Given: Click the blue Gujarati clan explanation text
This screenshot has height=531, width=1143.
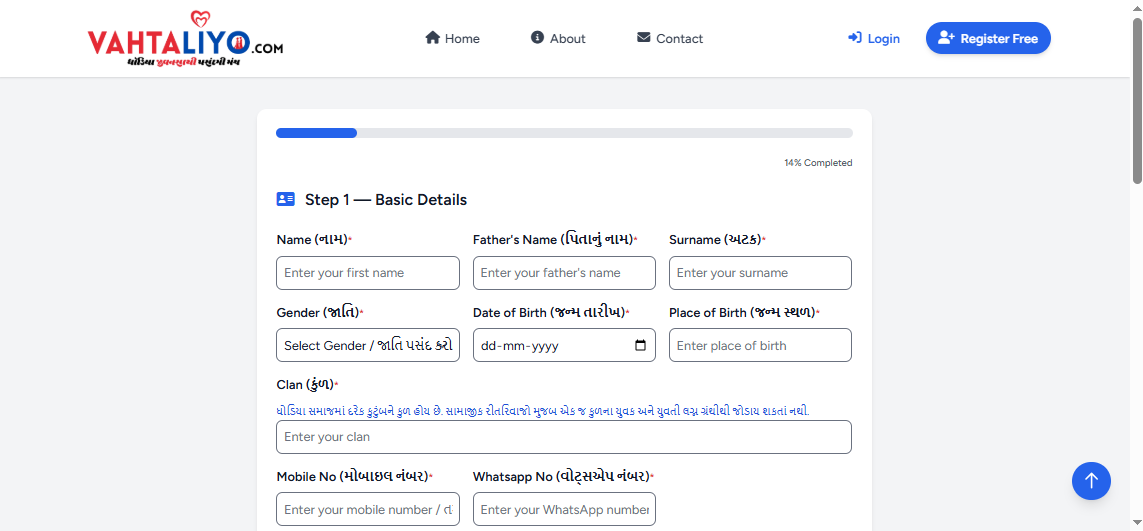Looking at the screenshot, I should tap(543, 411).
